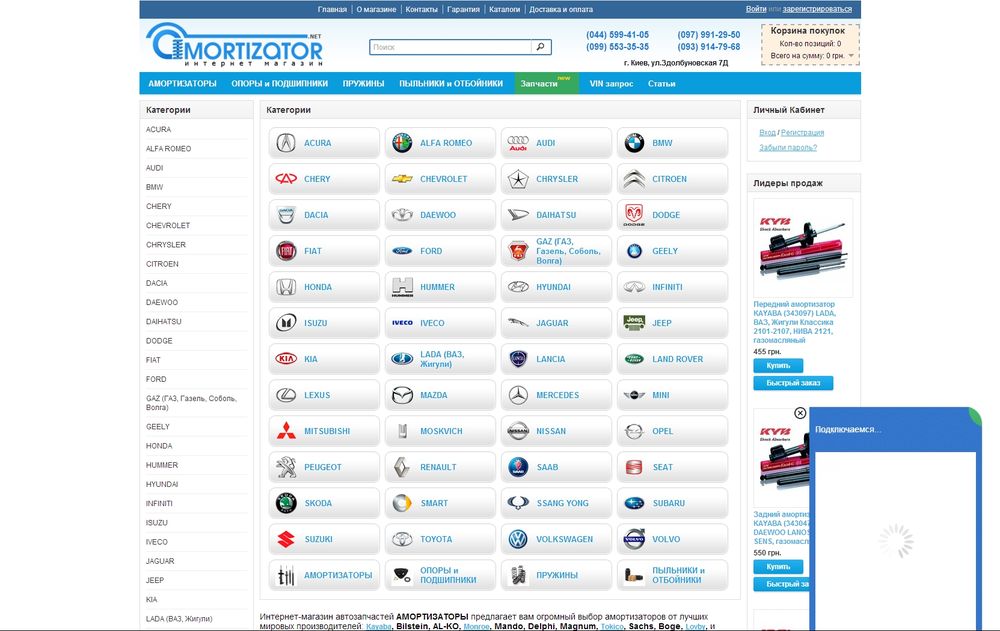Click the Chevrolet bowtie icon

pyautogui.click(x=402, y=179)
